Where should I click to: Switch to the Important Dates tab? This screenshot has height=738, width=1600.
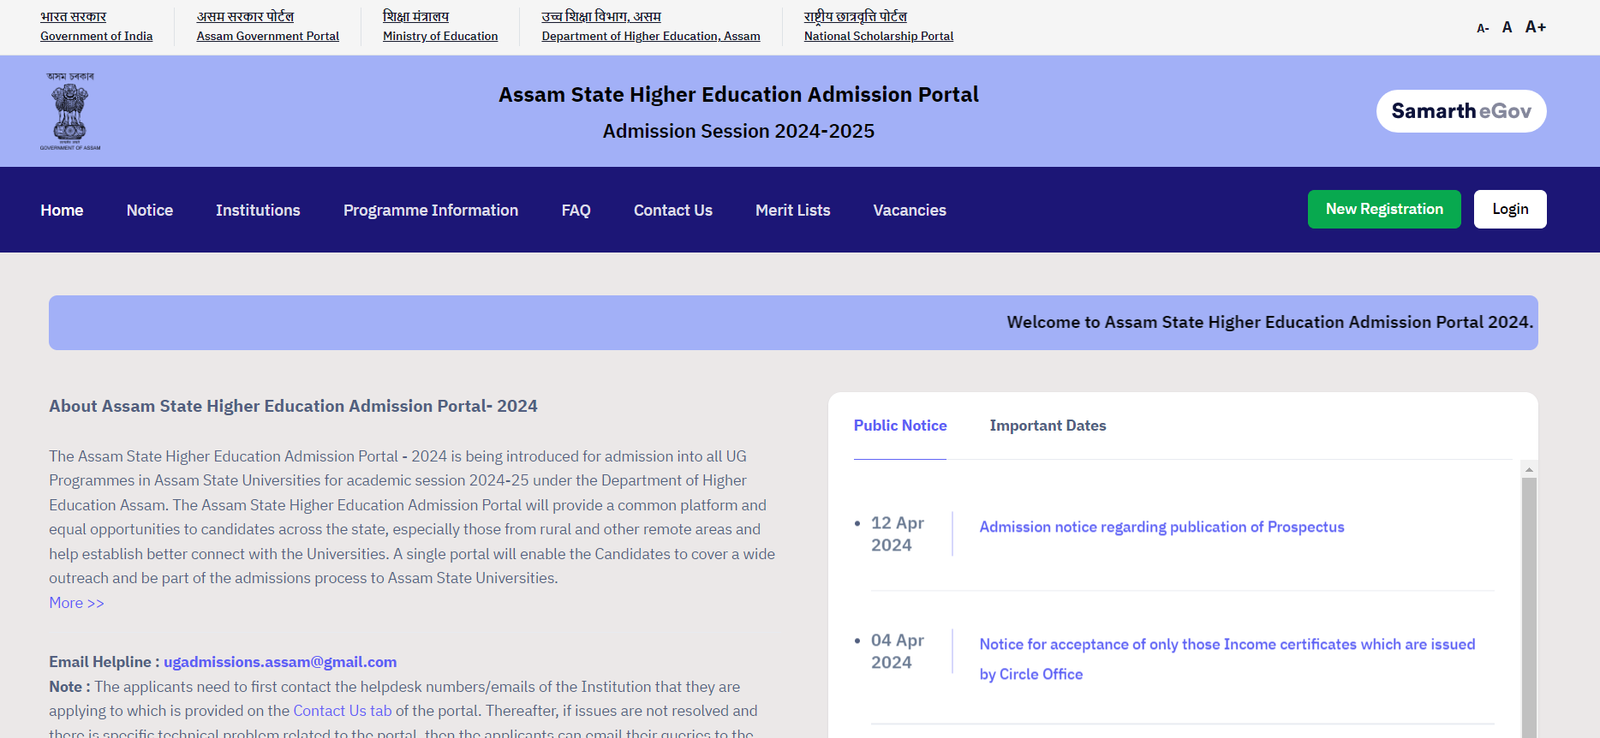pyautogui.click(x=1048, y=426)
